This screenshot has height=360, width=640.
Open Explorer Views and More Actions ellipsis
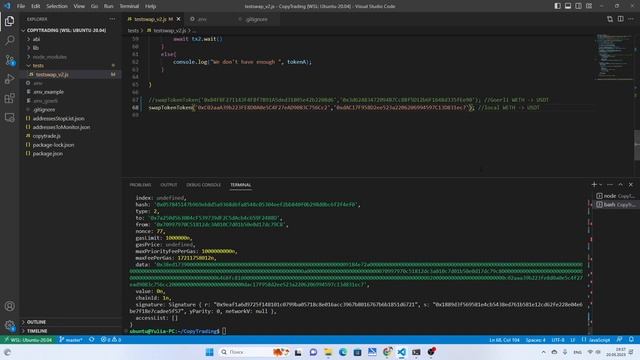tap(112, 19)
